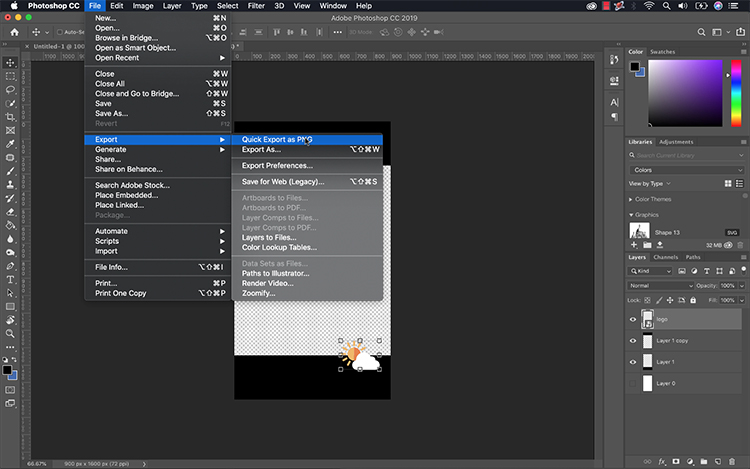Image resolution: width=750 pixels, height=469 pixels.
Task: Click the Search Current Library field
Action: click(x=685, y=155)
